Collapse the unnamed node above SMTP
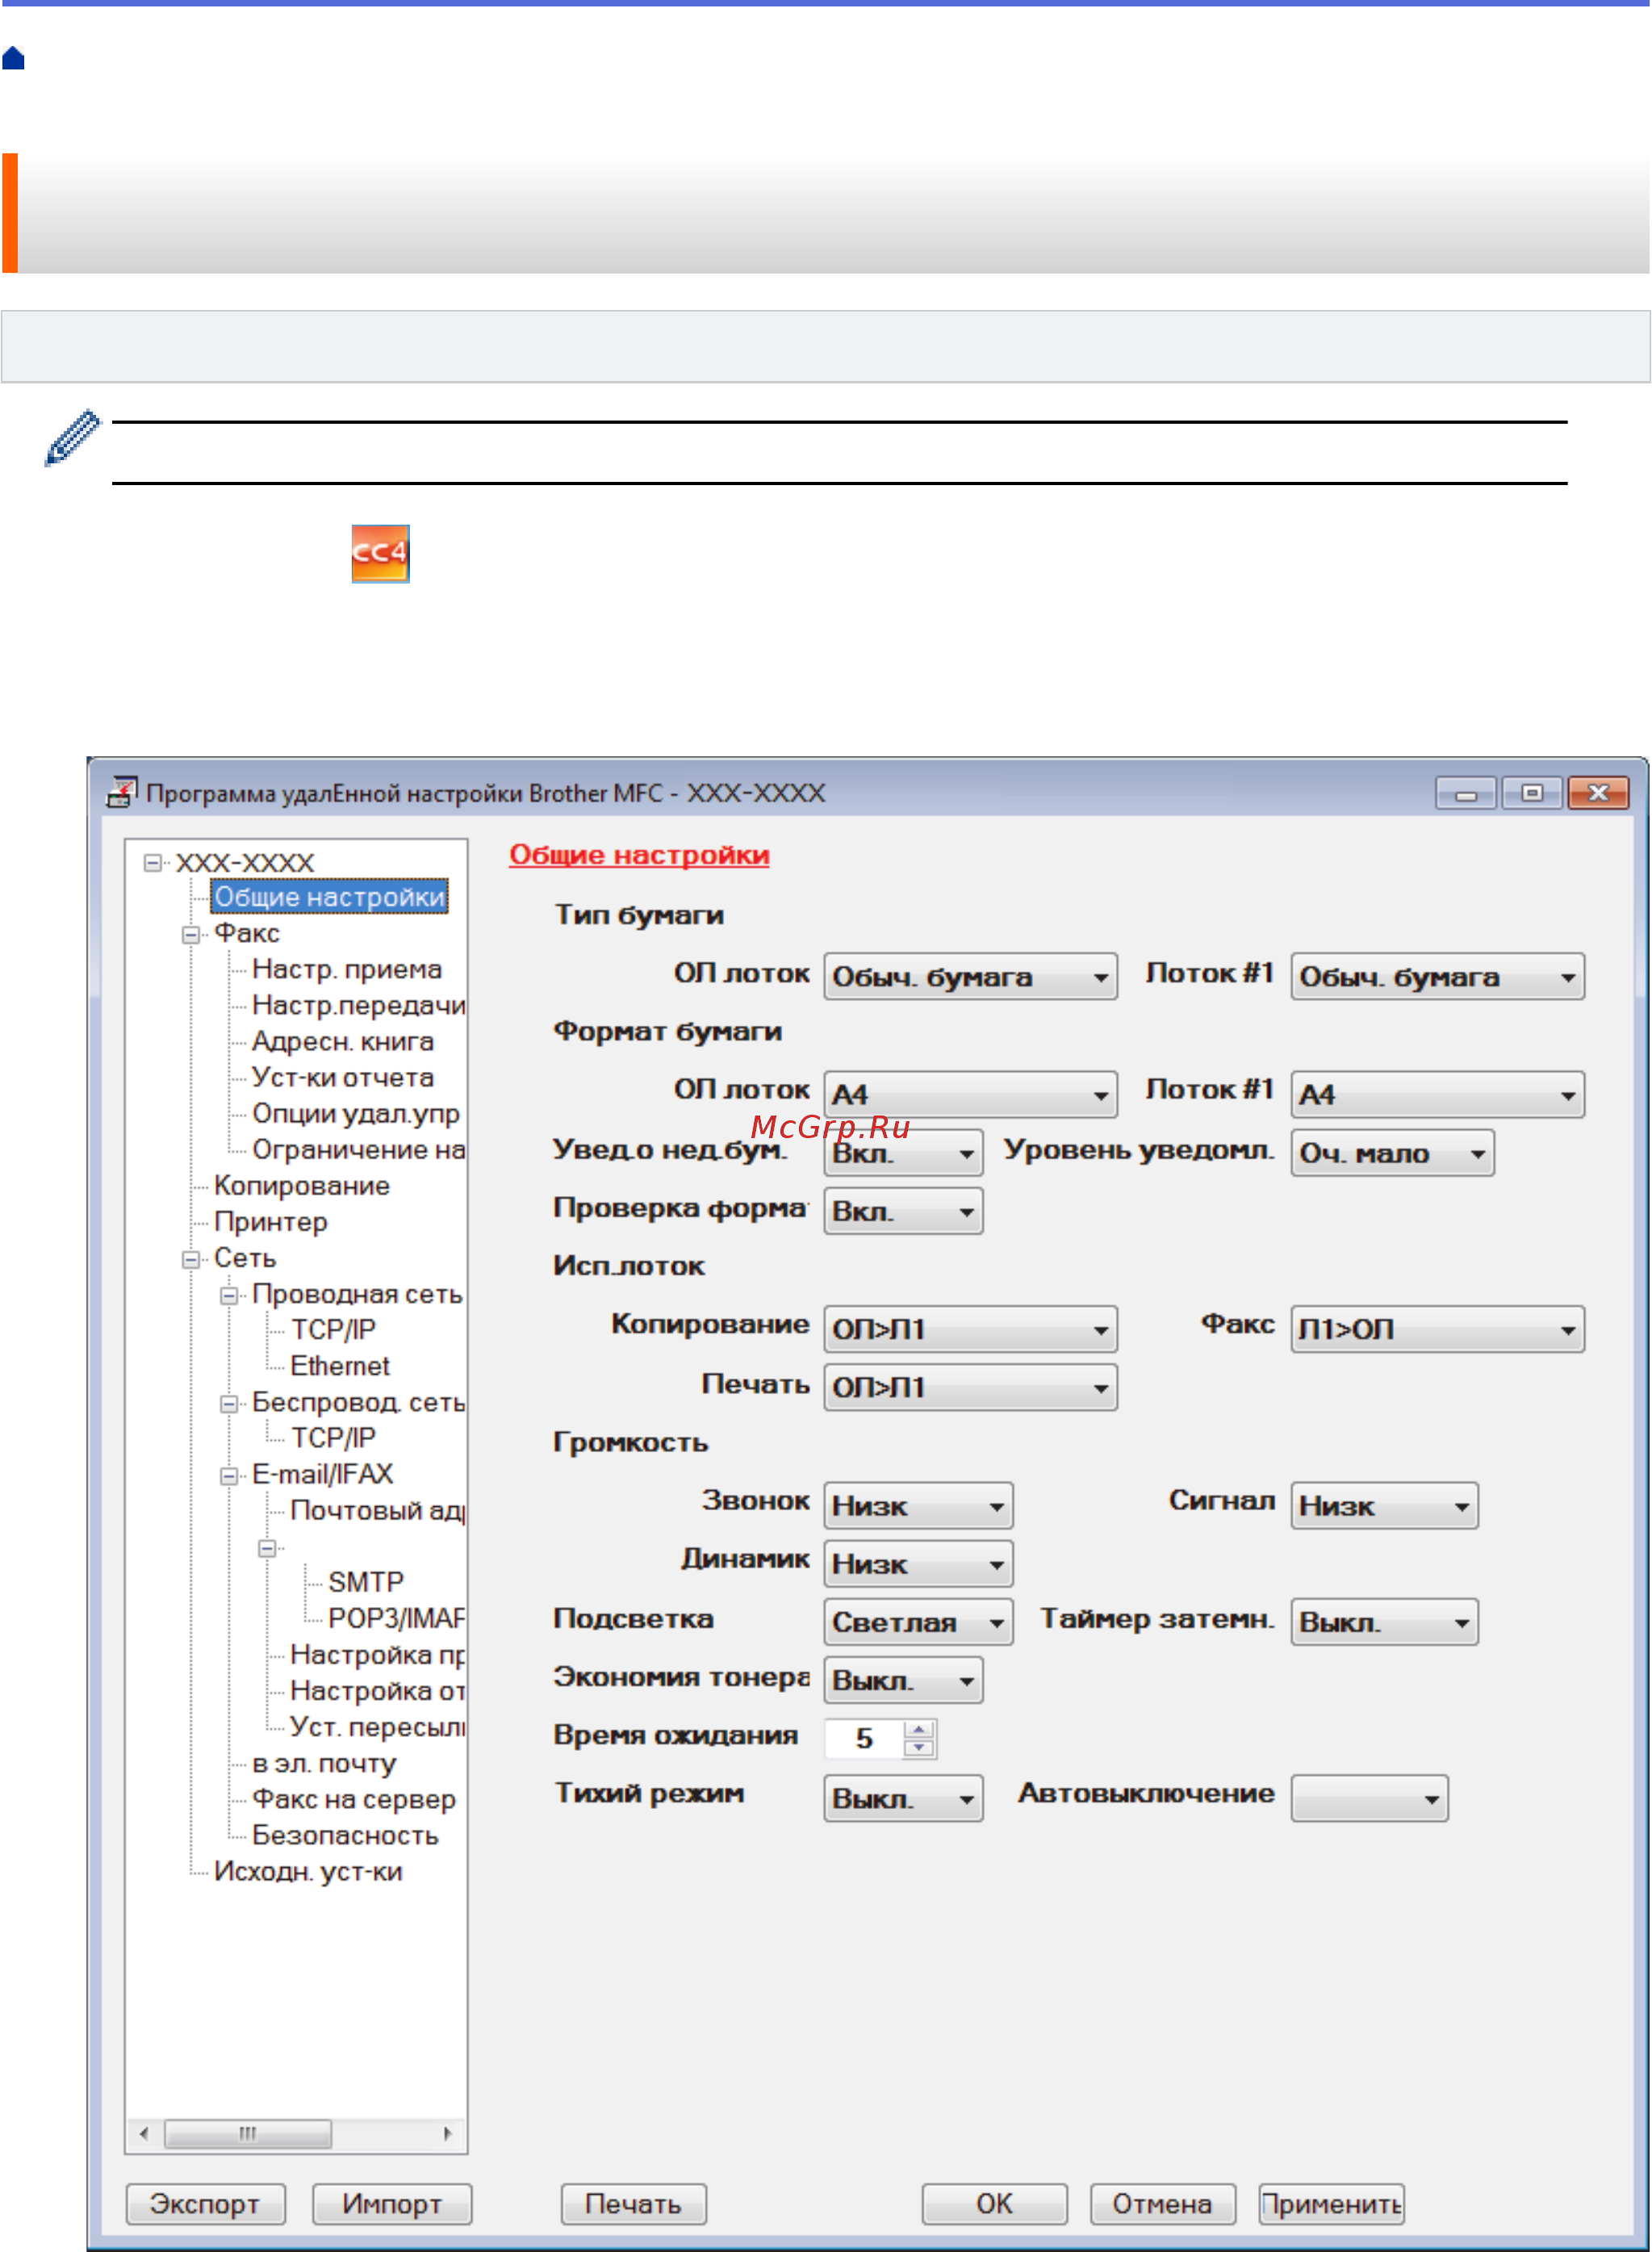 point(267,1548)
